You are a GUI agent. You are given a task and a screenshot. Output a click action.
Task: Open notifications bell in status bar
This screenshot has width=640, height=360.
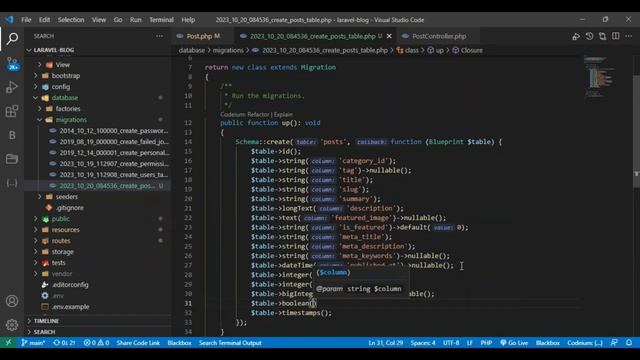629,343
